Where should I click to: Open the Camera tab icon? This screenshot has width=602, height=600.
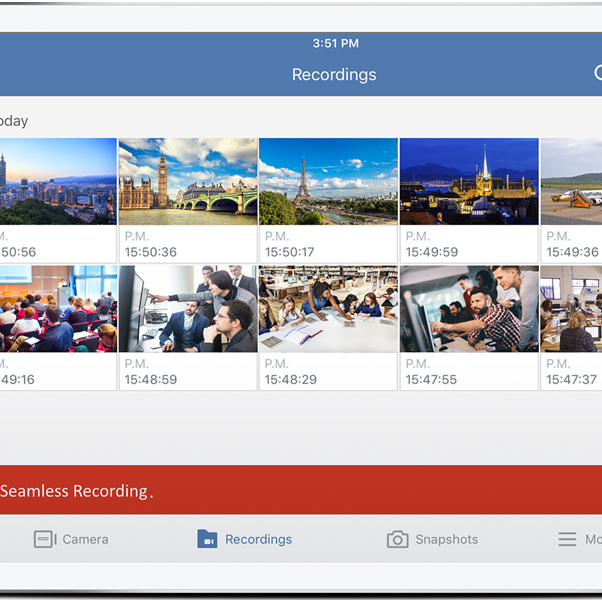pos(45,539)
